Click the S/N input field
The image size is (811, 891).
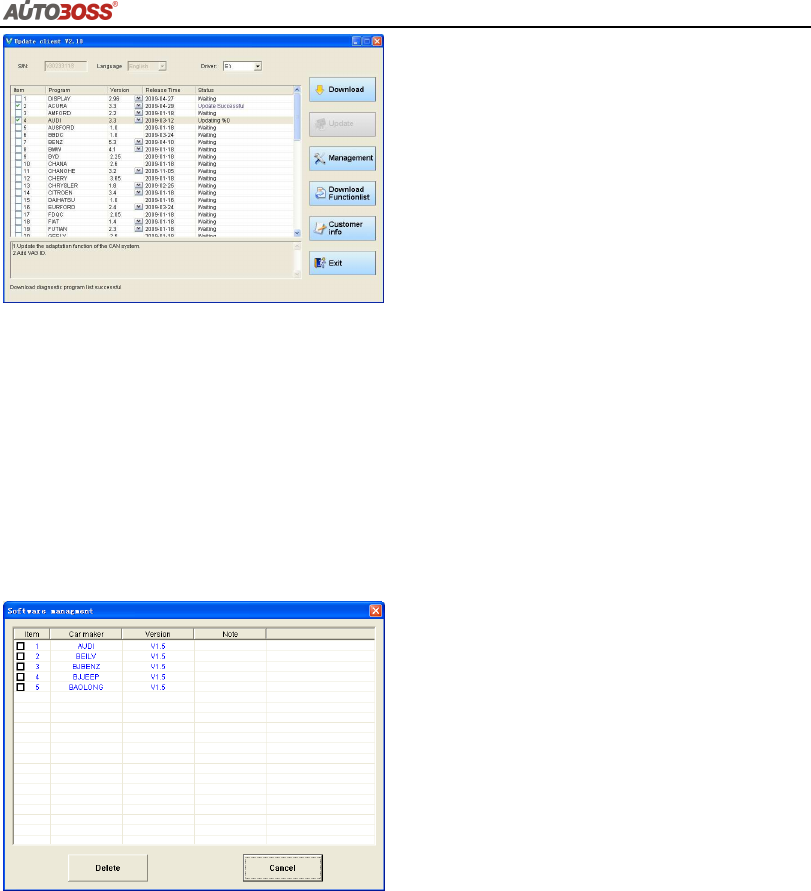tap(66, 66)
